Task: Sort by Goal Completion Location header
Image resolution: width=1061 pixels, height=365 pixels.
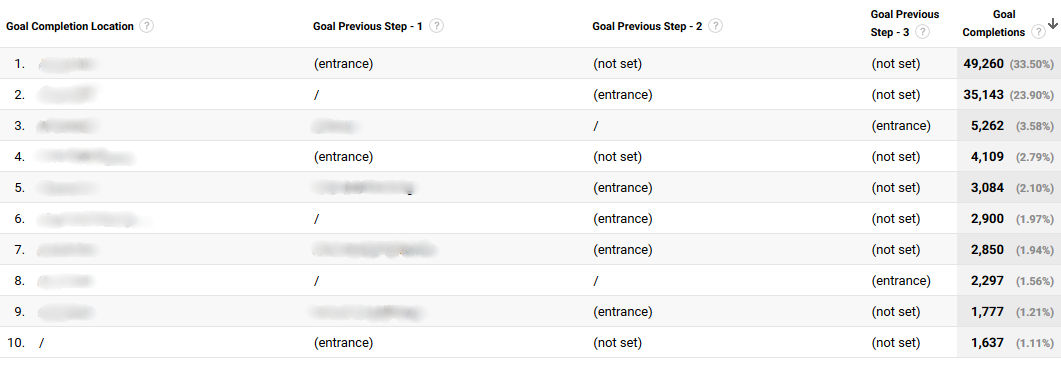Action: tap(70, 26)
